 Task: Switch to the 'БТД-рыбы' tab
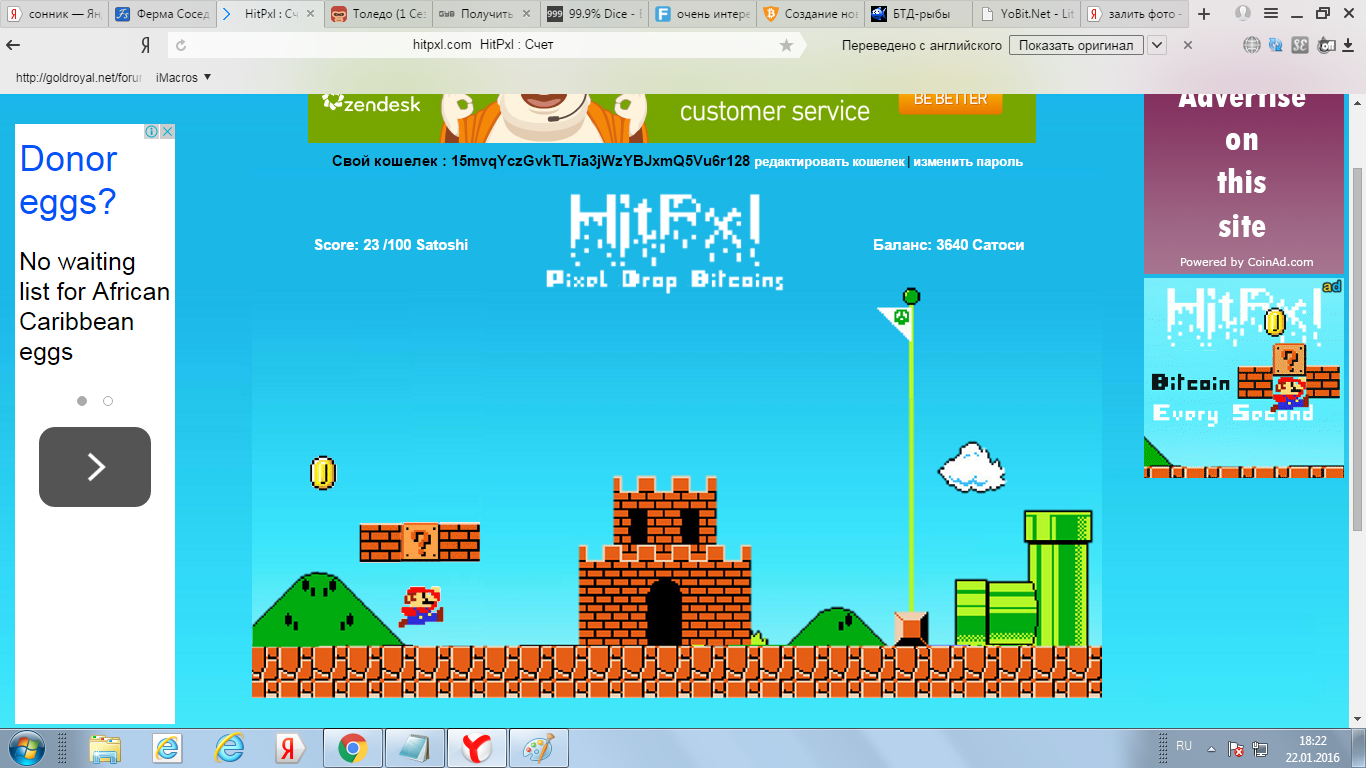click(916, 14)
